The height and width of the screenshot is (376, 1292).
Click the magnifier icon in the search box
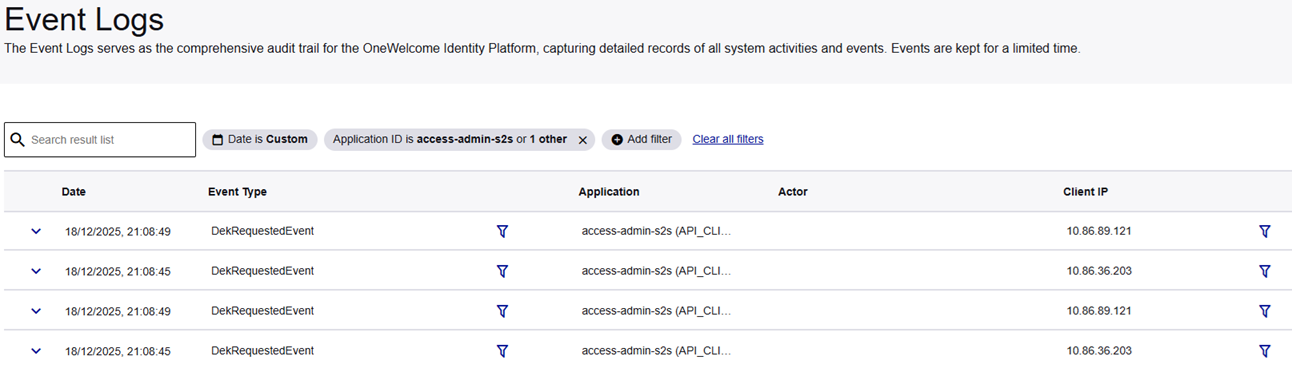tap(17, 140)
